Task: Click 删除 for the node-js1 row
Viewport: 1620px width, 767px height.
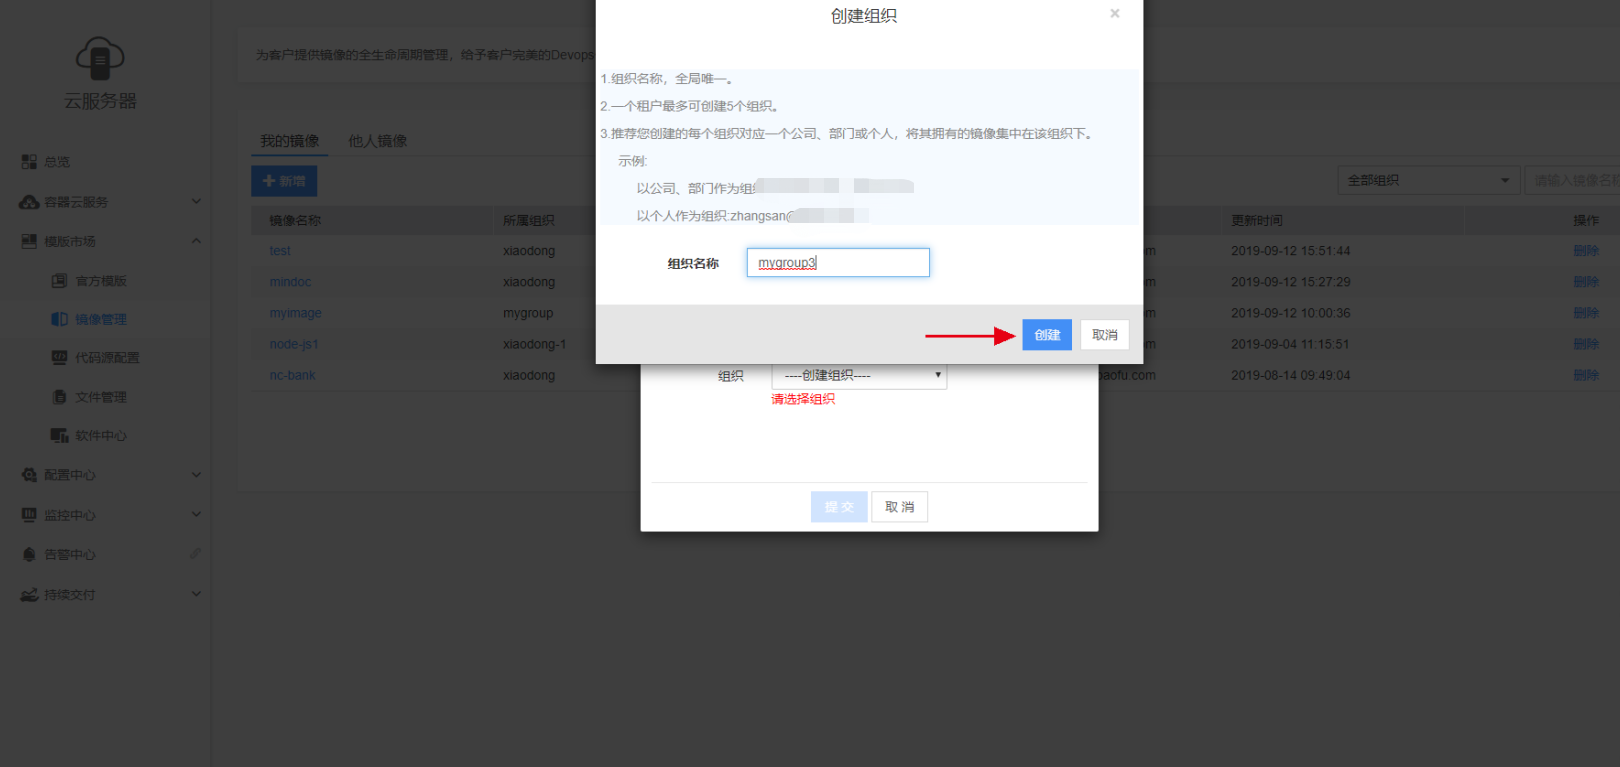Action: click(x=1586, y=344)
